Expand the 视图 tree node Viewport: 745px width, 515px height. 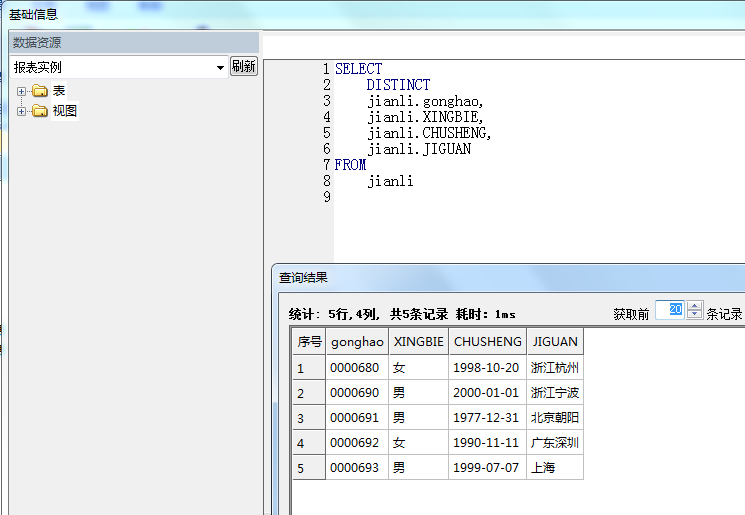[22, 111]
